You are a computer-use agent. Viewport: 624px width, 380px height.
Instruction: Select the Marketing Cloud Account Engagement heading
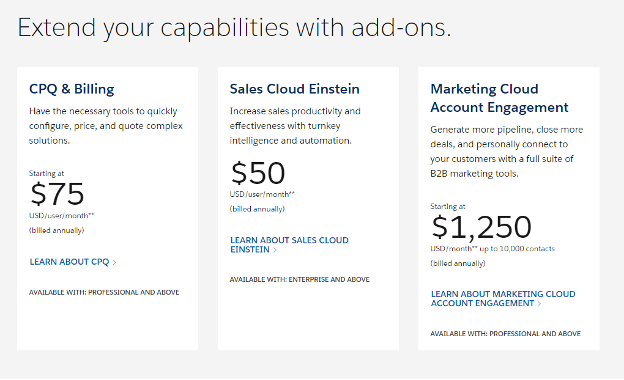(499, 98)
